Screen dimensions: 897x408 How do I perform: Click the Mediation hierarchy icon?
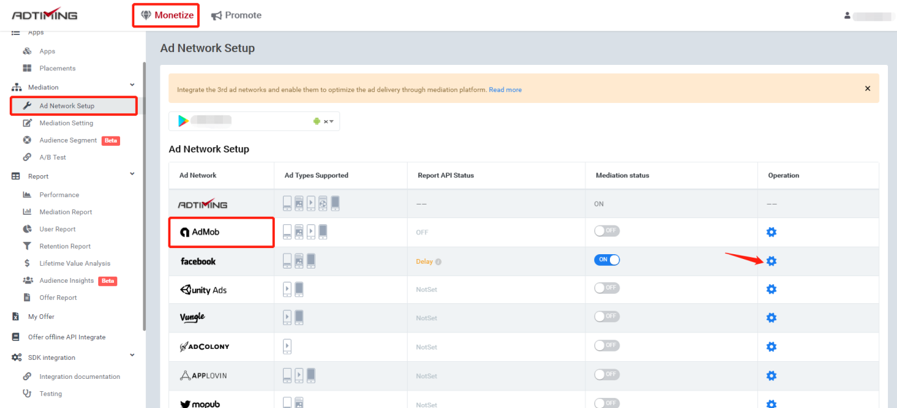point(16,87)
